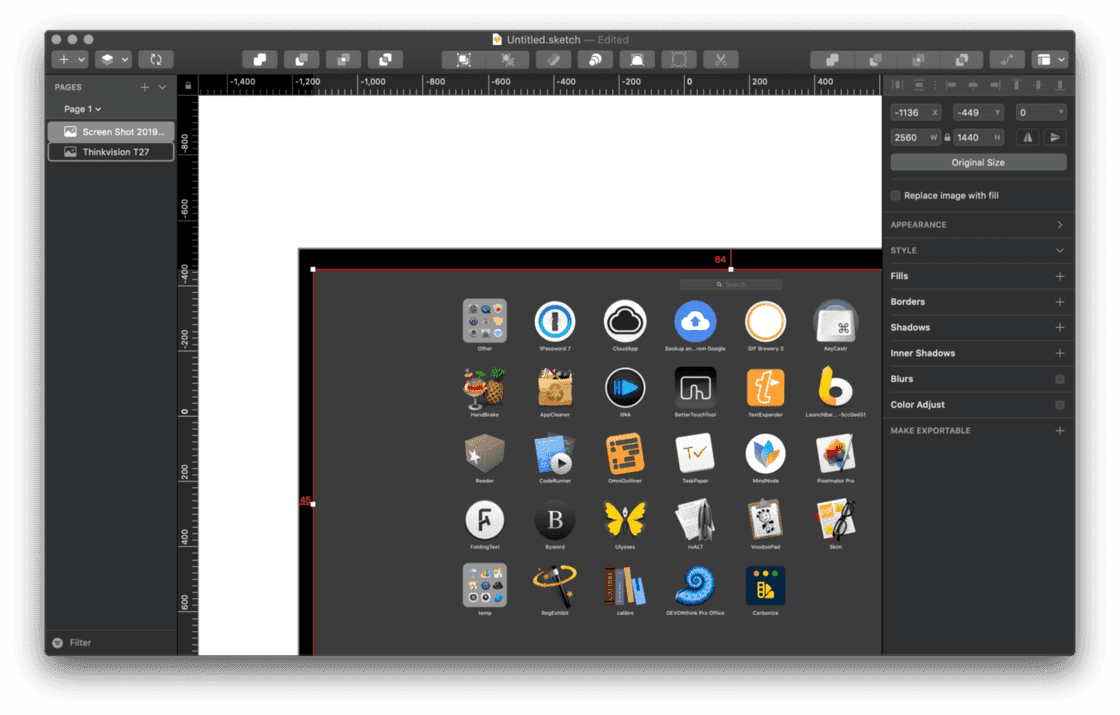The image size is (1120, 715).
Task: Collapse the Pages list chevron
Action: [x=163, y=86]
